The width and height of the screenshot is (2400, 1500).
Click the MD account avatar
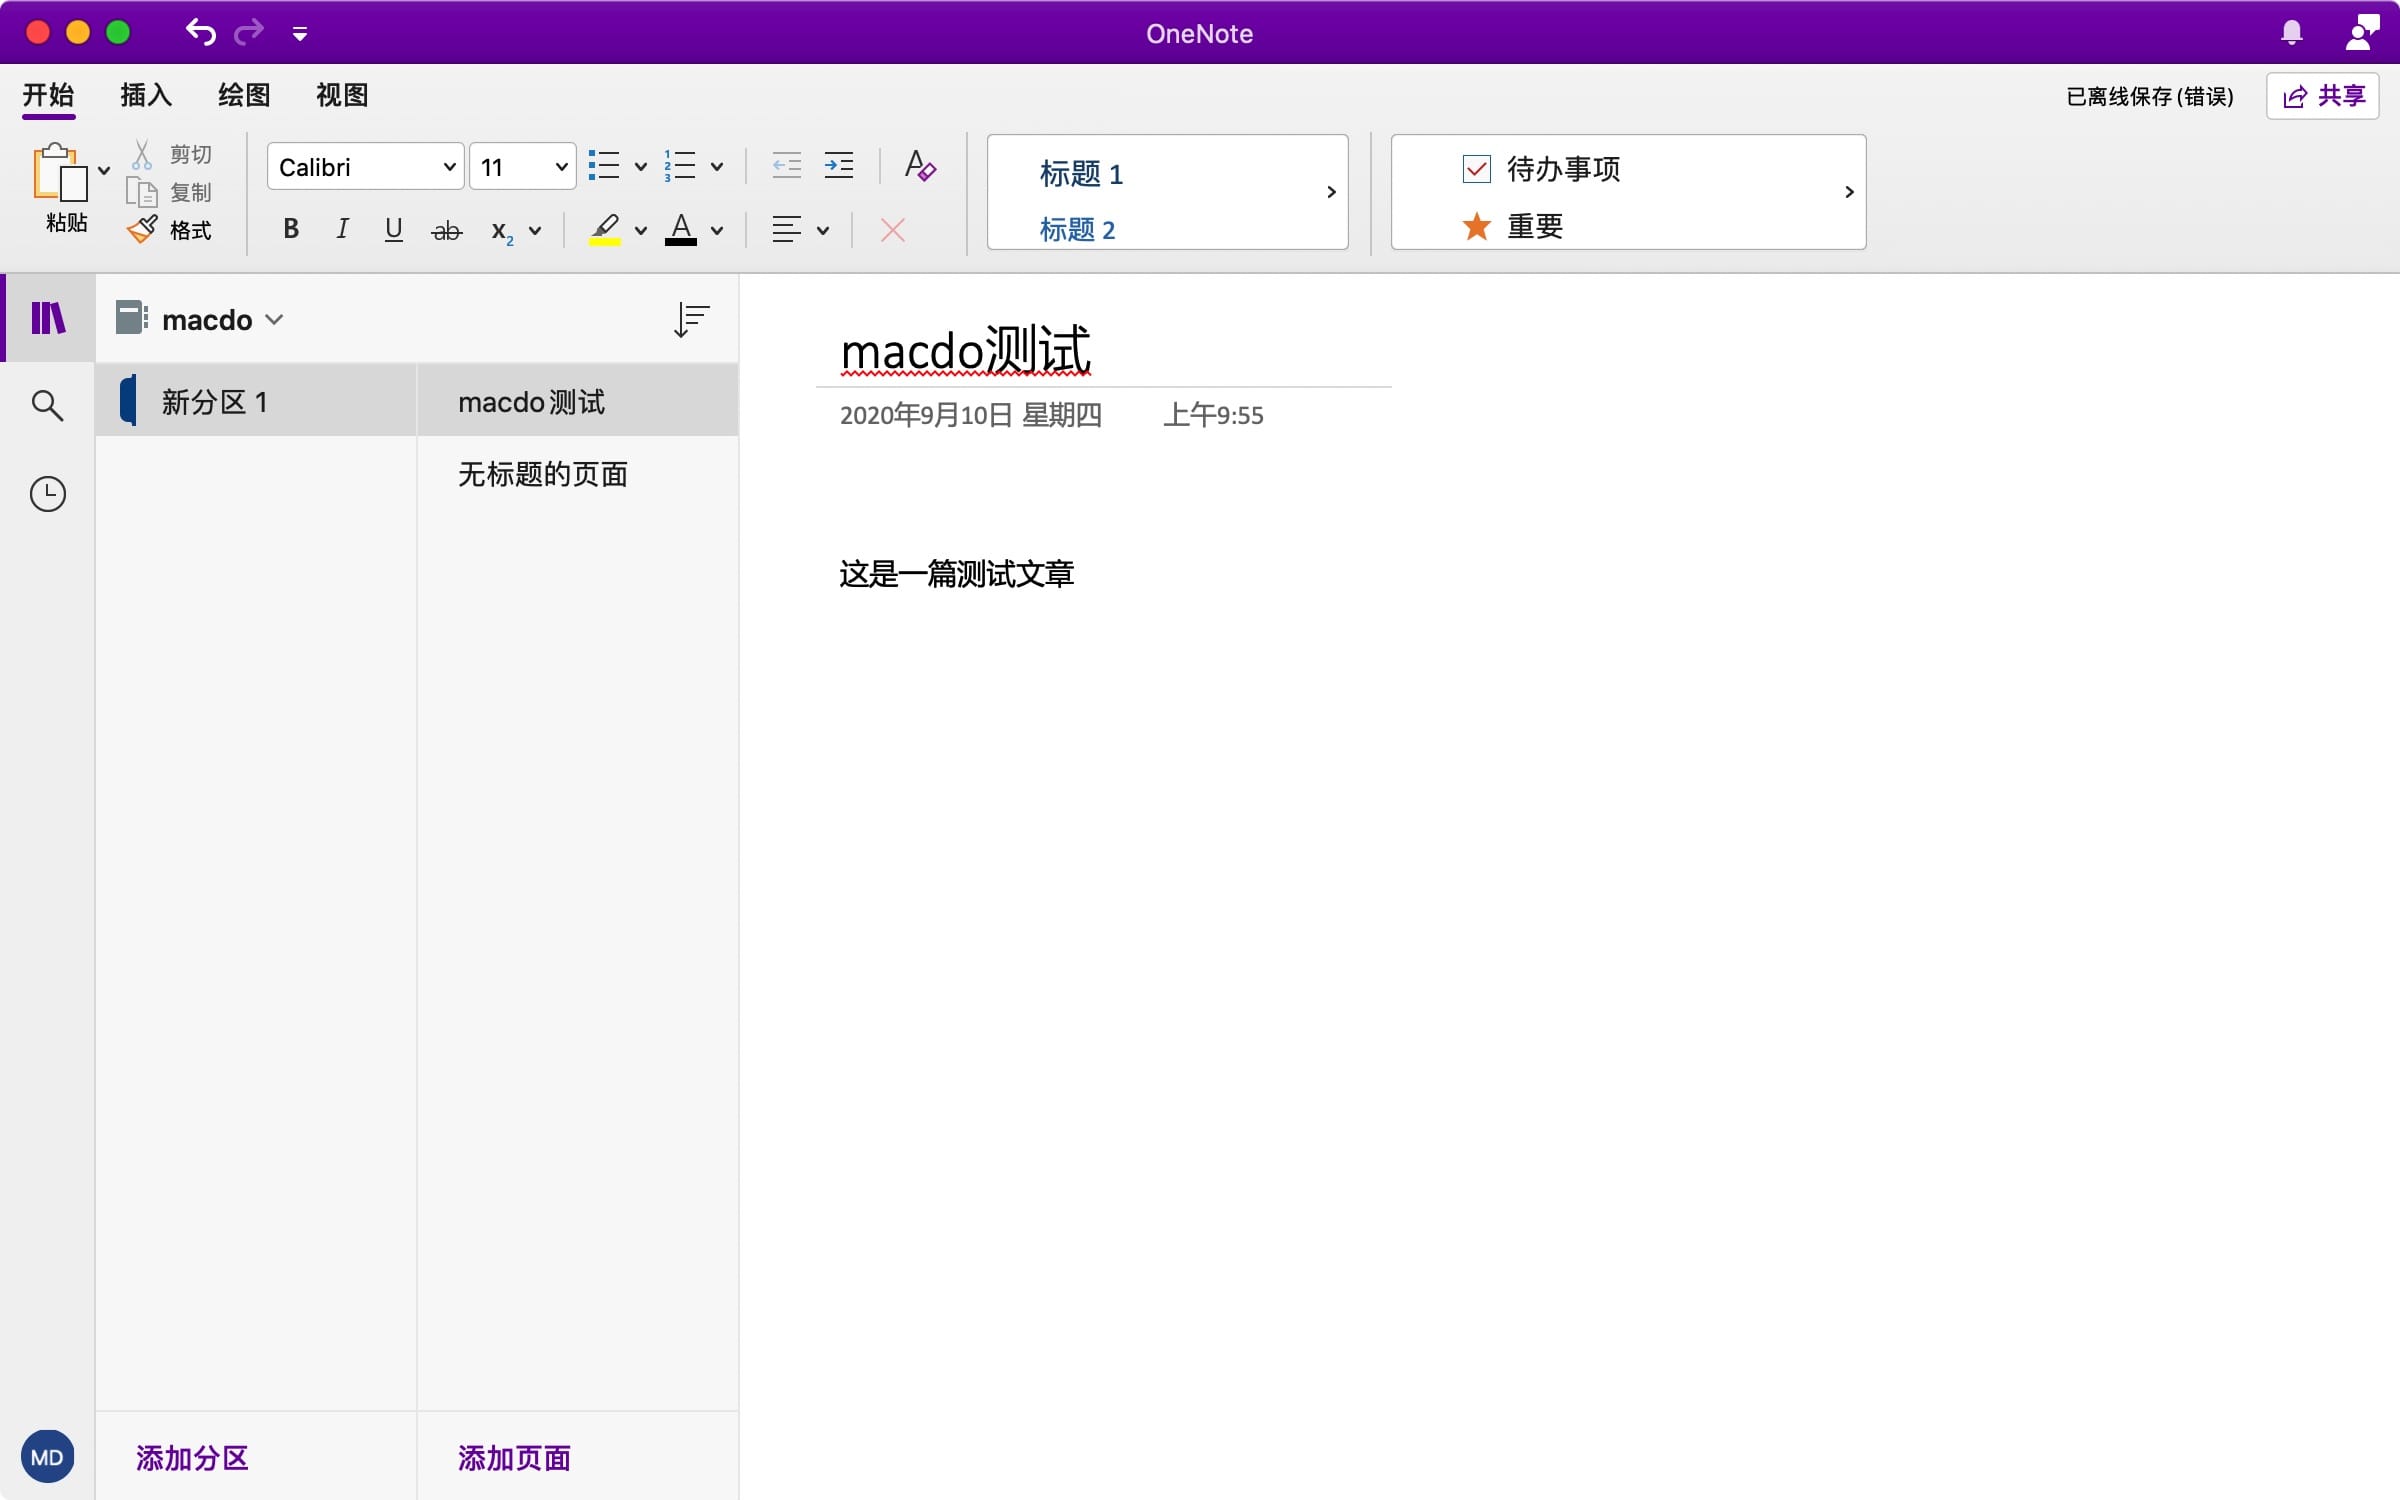pyautogui.click(x=47, y=1456)
